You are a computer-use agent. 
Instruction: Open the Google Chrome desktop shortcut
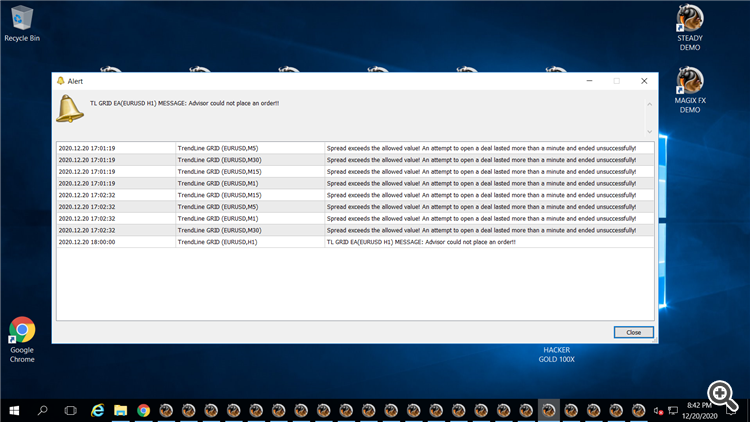click(x=22, y=340)
